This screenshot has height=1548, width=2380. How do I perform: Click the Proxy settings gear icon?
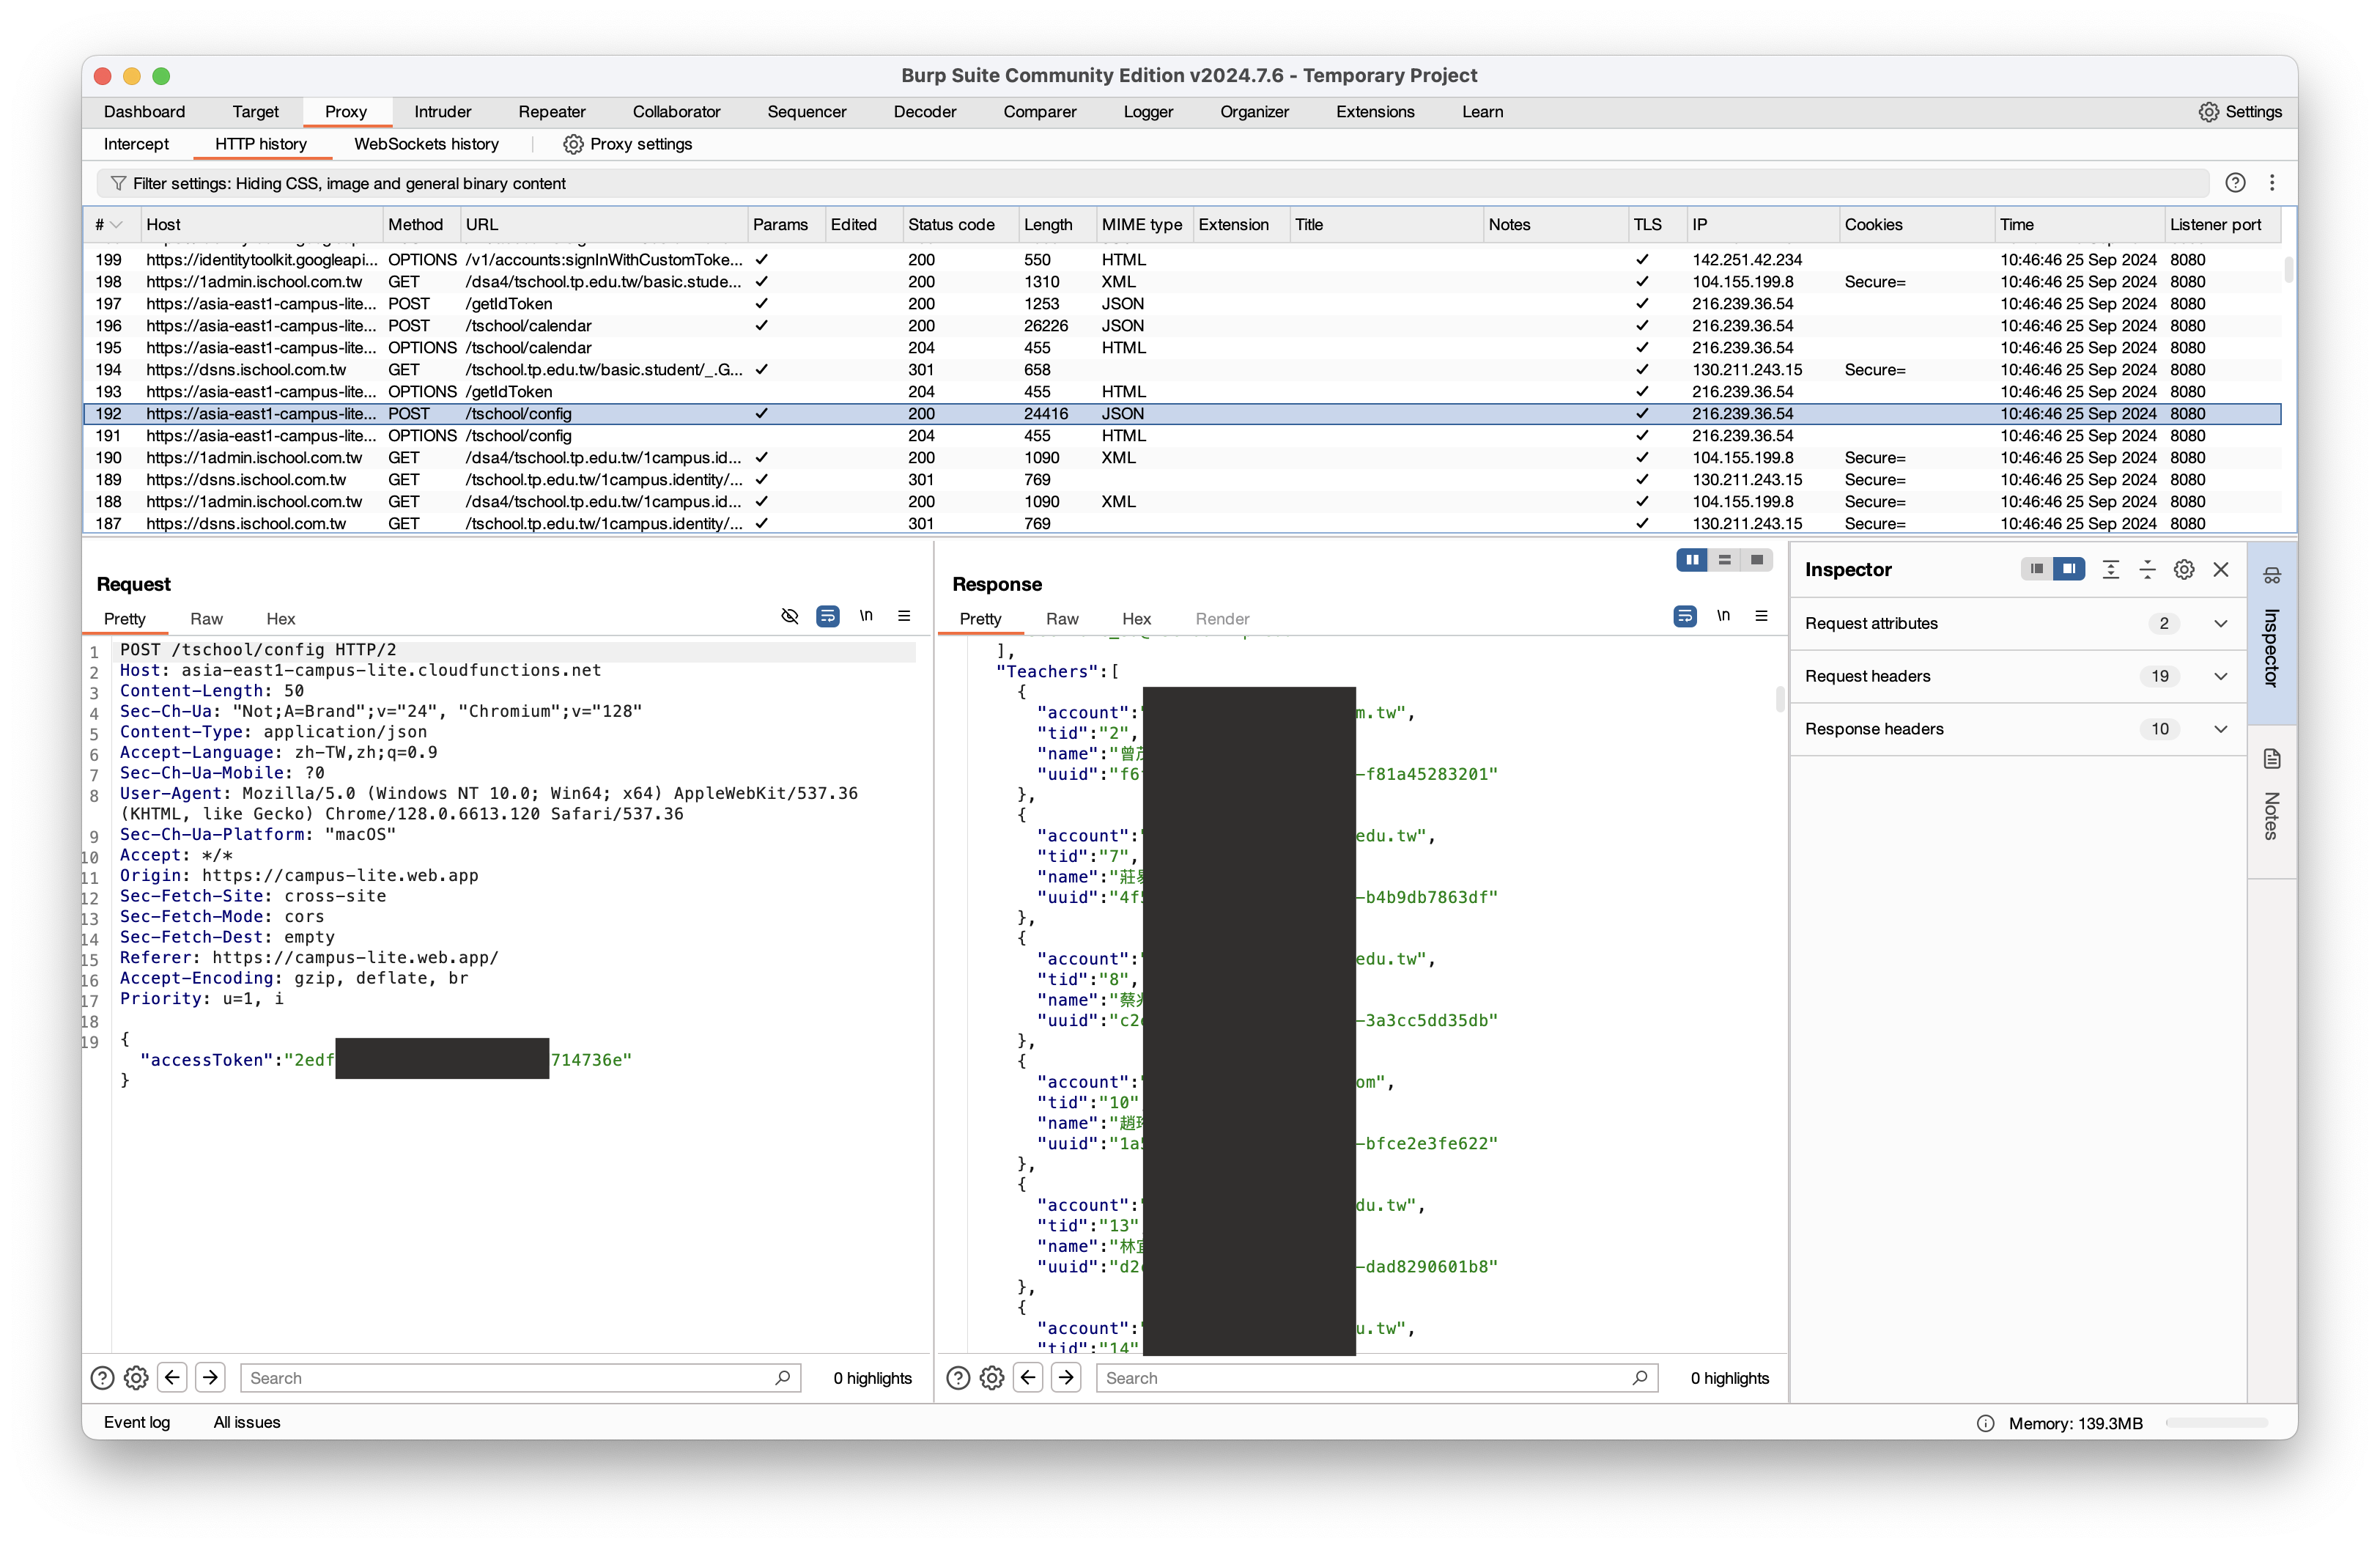[x=573, y=144]
